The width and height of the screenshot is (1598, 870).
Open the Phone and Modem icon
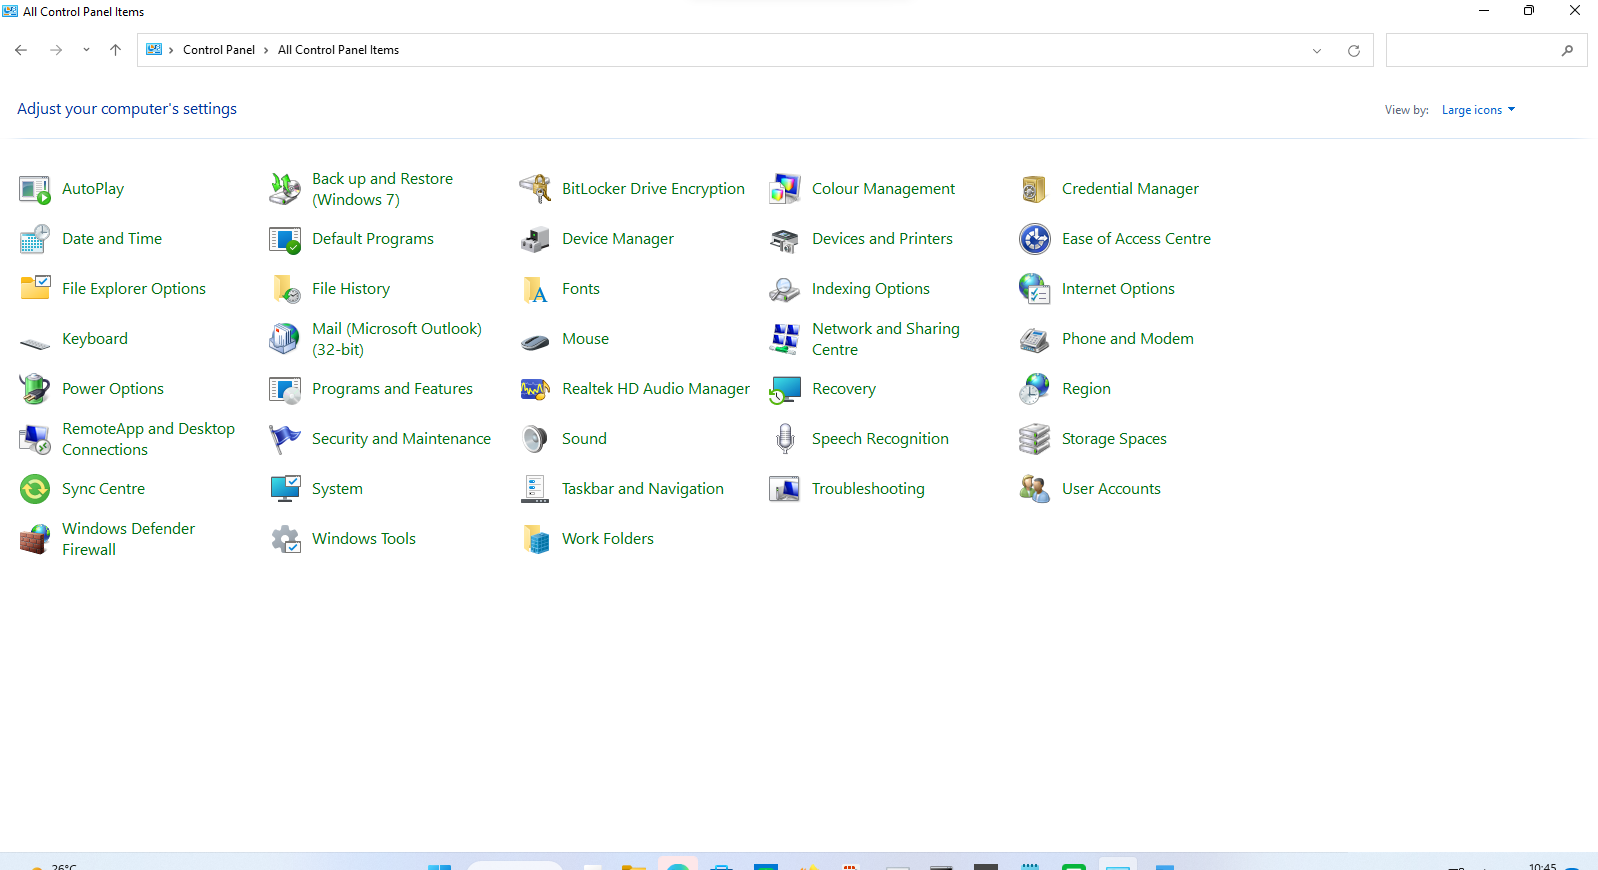click(1035, 339)
